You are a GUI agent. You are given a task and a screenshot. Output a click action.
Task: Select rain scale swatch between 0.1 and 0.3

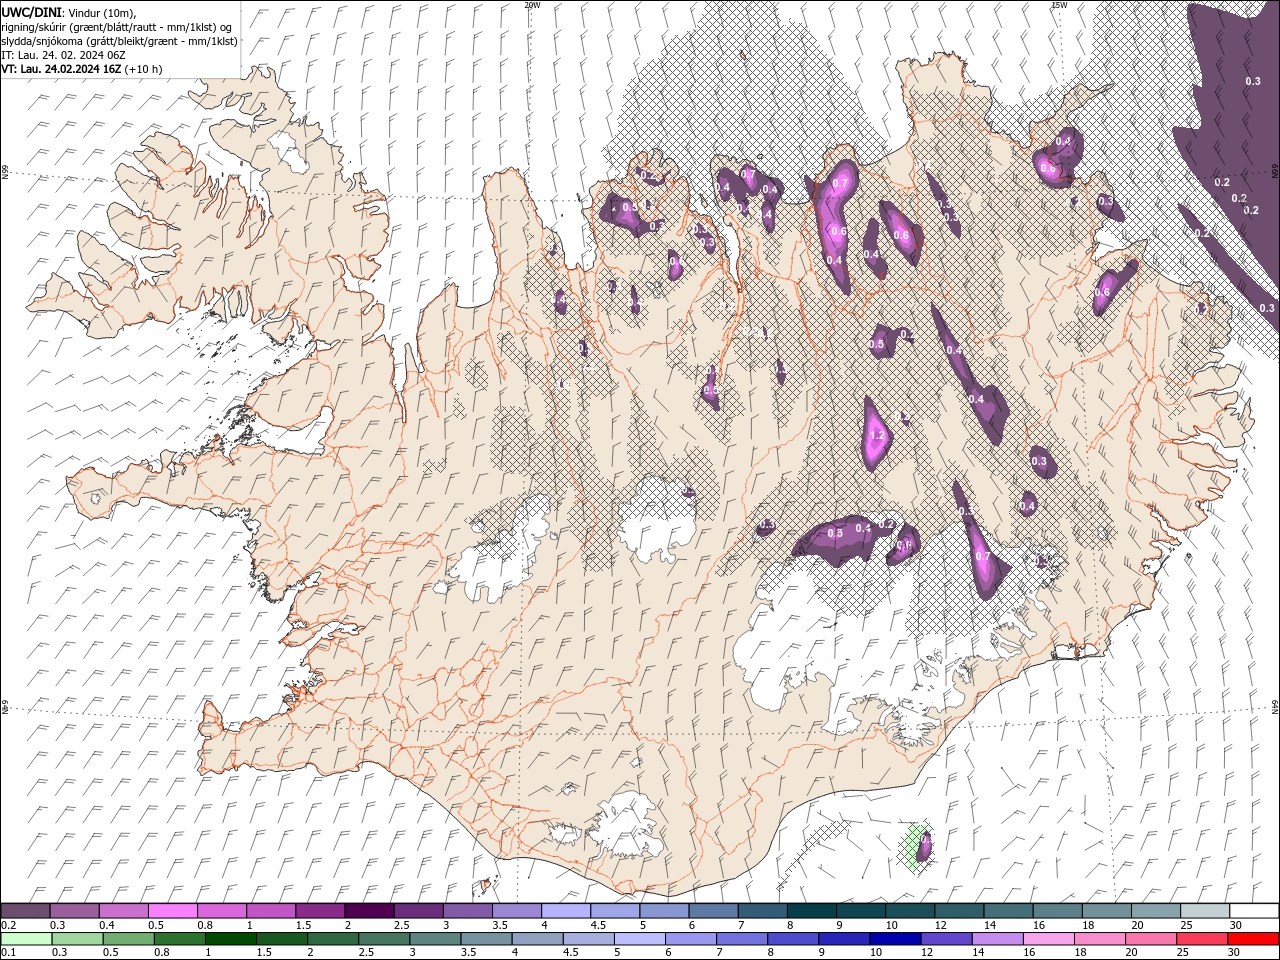click(x=25, y=938)
